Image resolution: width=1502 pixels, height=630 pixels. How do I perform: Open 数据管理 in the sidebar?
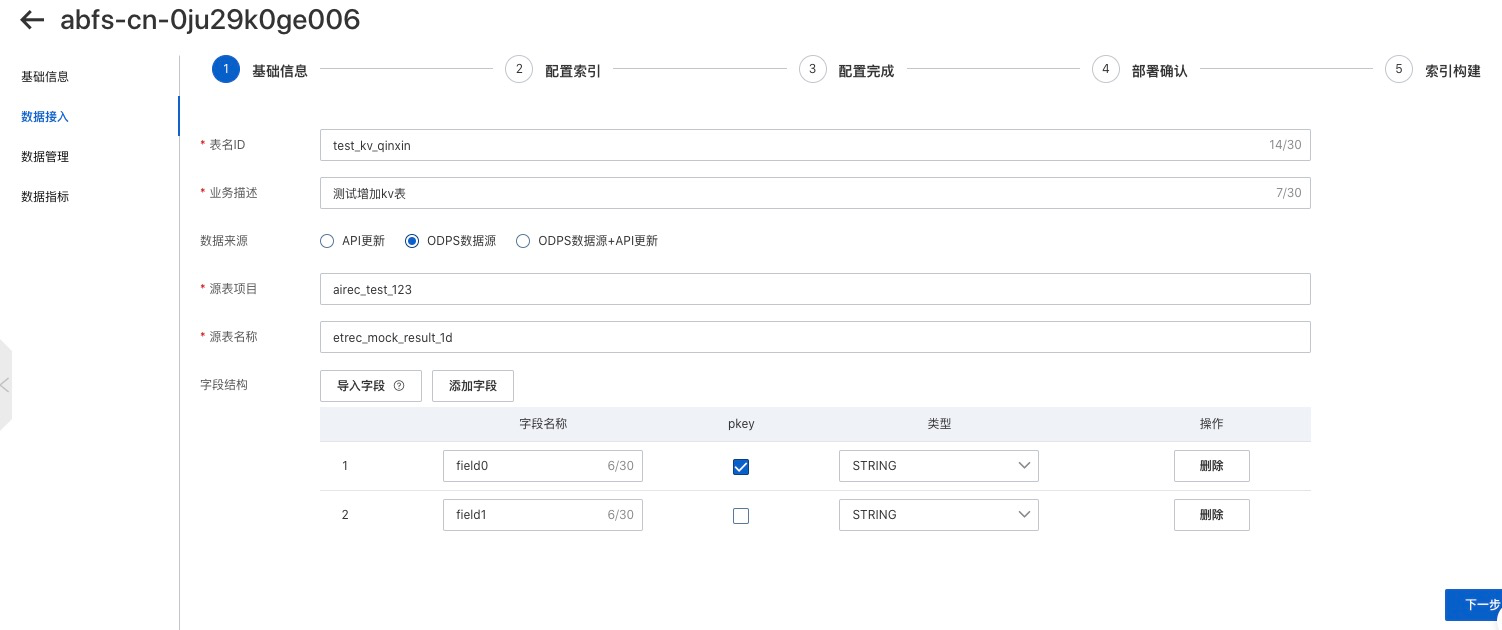coord(45,156)
